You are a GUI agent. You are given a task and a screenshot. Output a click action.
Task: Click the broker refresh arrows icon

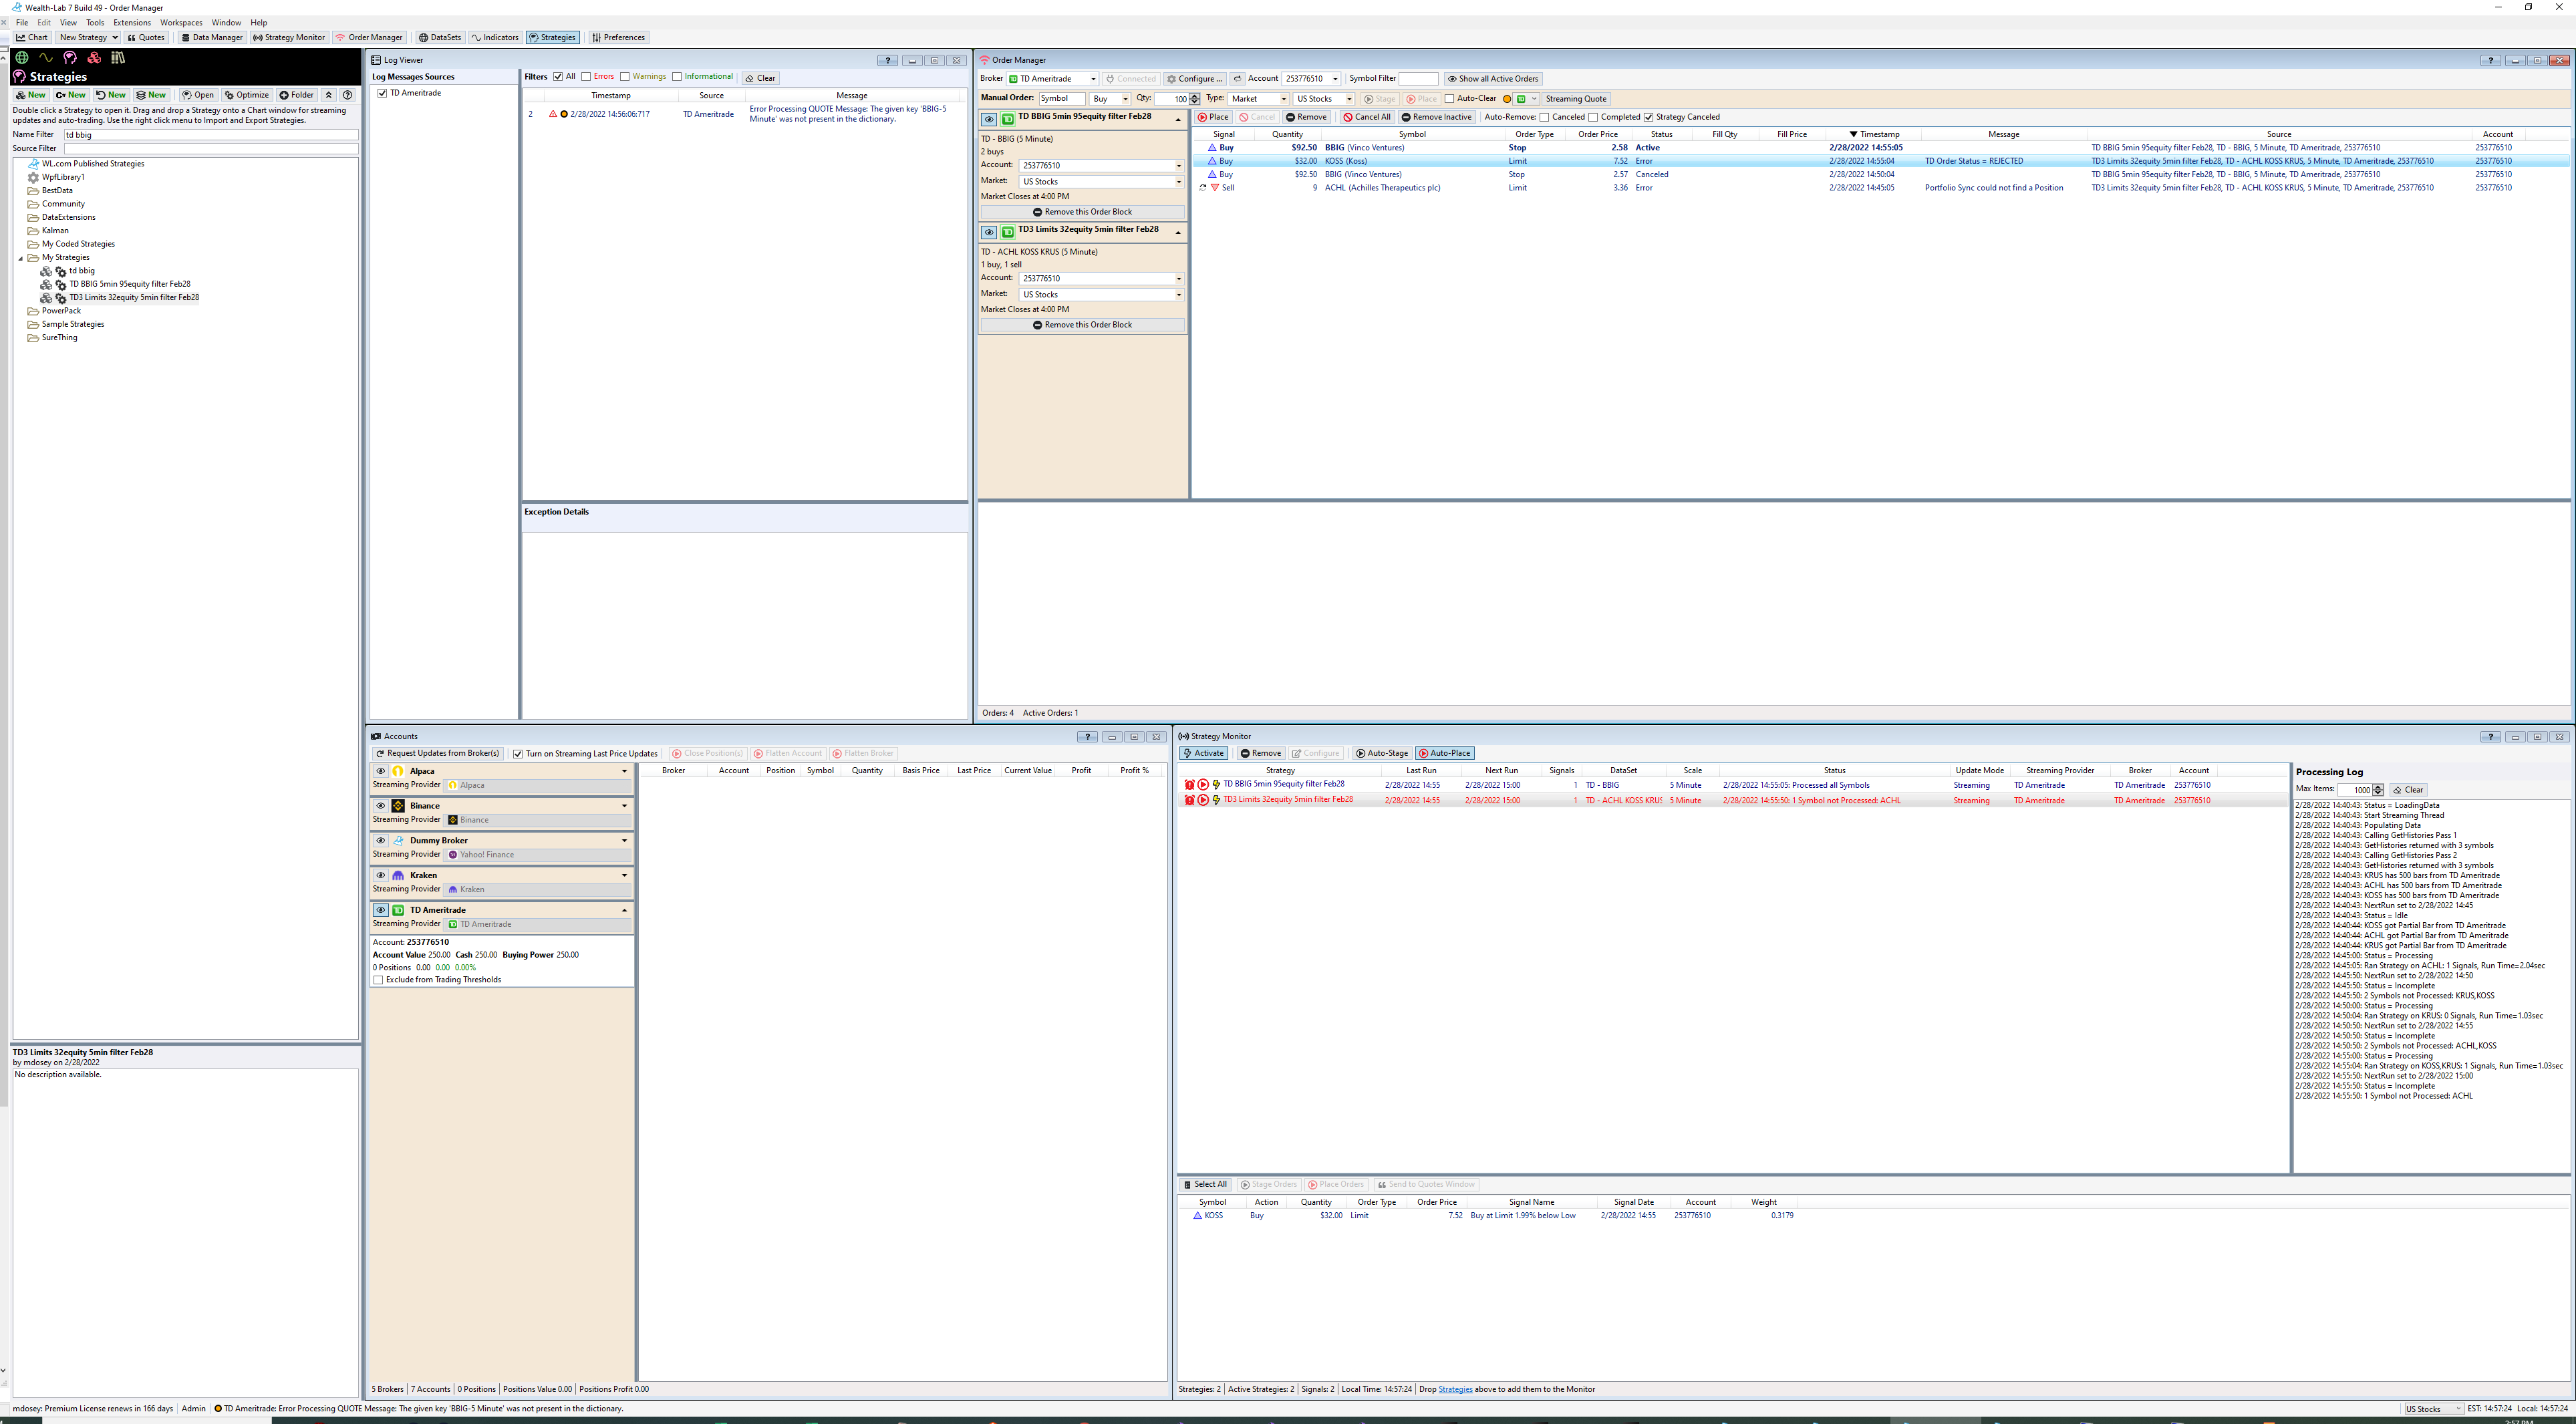1237,79
